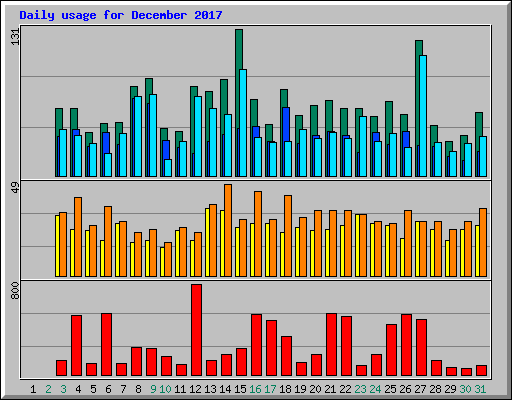Click day label 10 on the x-axis
The image size is (512, 400).
[x=165, y=389]
